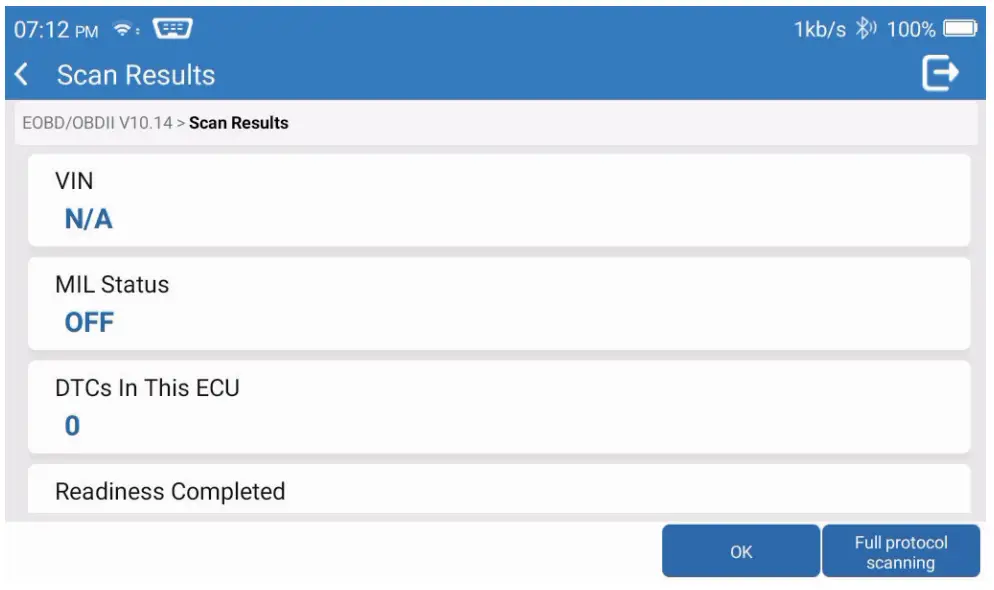Go back using the header arrow

tap(22, 74)
